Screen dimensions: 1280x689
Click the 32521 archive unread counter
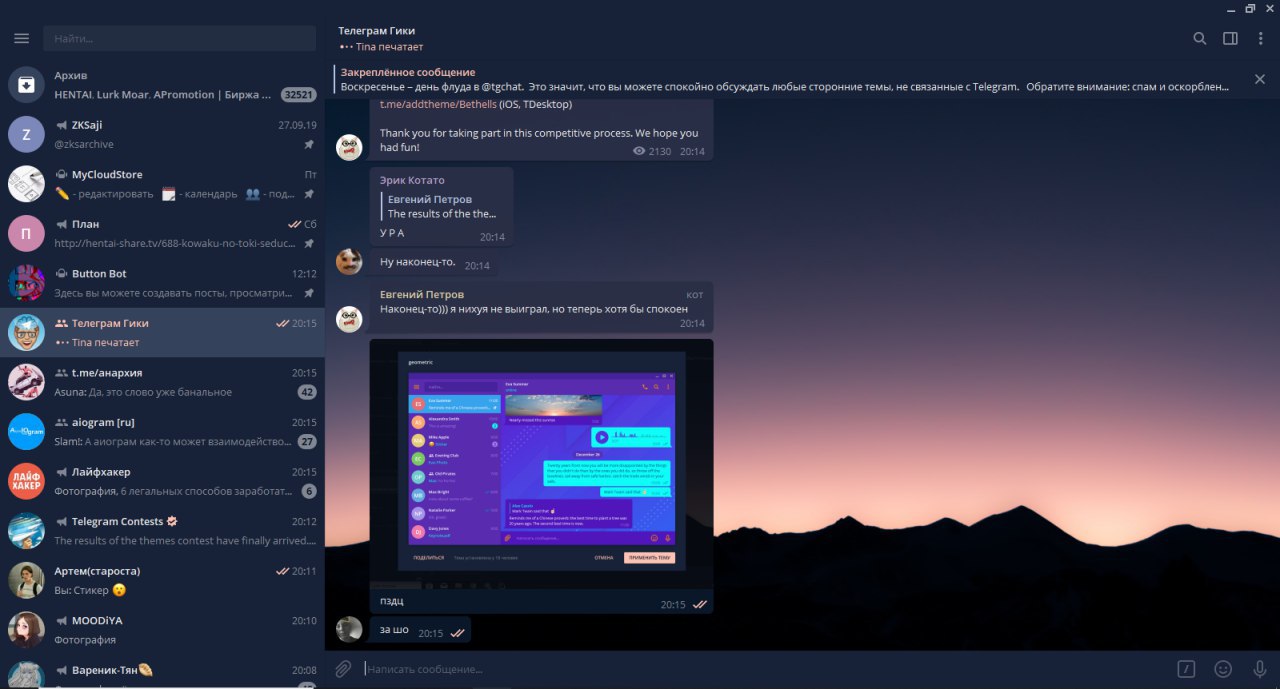[299, 95]
